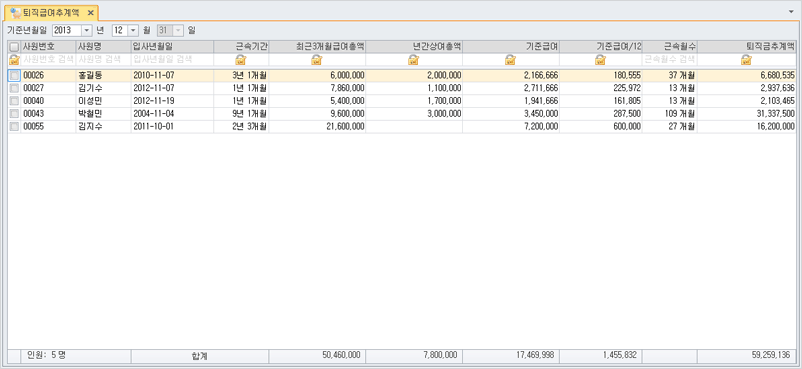Screen dimensions: 802x369
Task: Click lock icon under 기준급여 column
Action: (510, 60)
